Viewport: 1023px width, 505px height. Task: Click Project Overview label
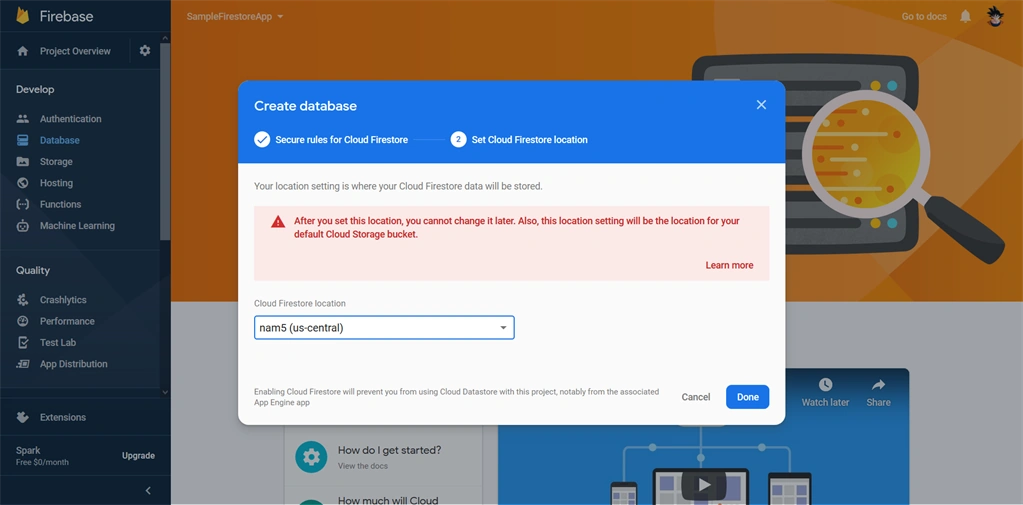click(x=75, y=51)
